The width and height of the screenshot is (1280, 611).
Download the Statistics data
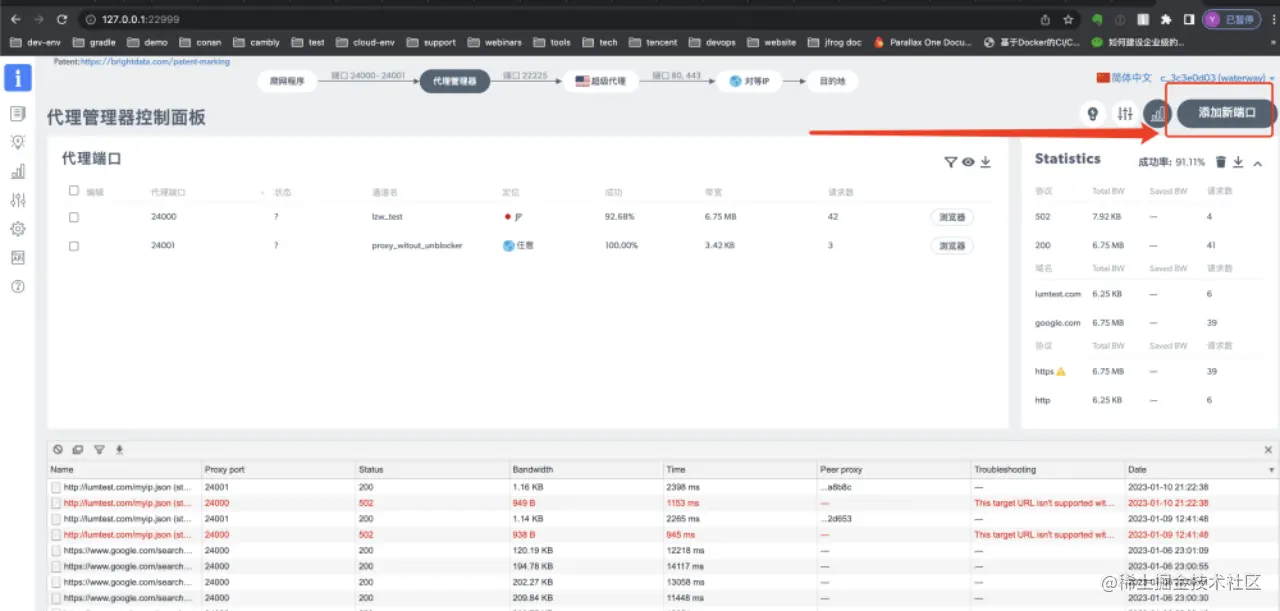pyautogui.click(x=1238, y=162)
